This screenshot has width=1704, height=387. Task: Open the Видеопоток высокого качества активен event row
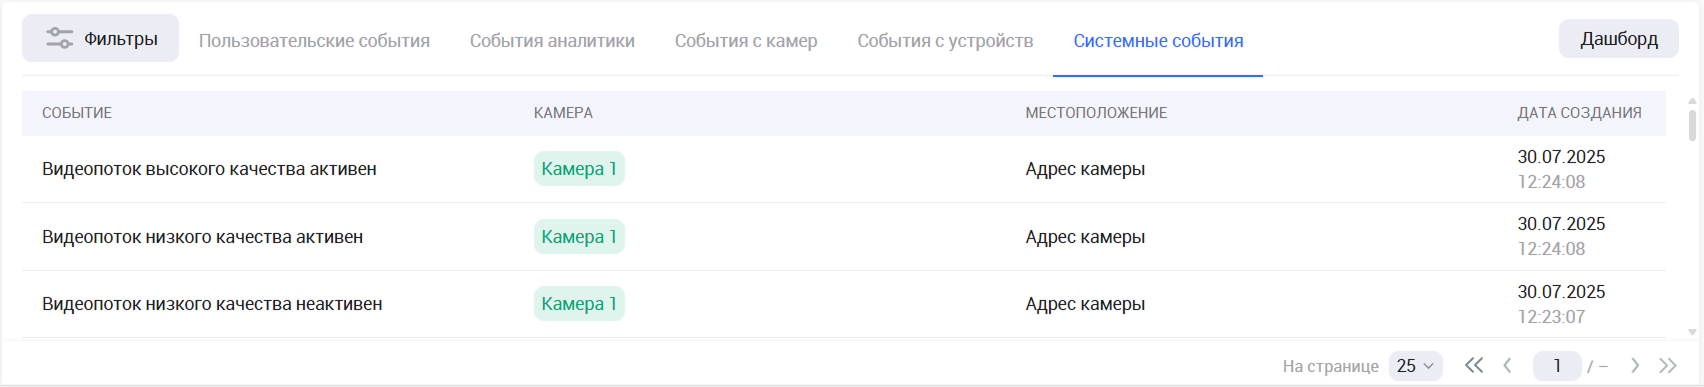click(x=844, y=169)
